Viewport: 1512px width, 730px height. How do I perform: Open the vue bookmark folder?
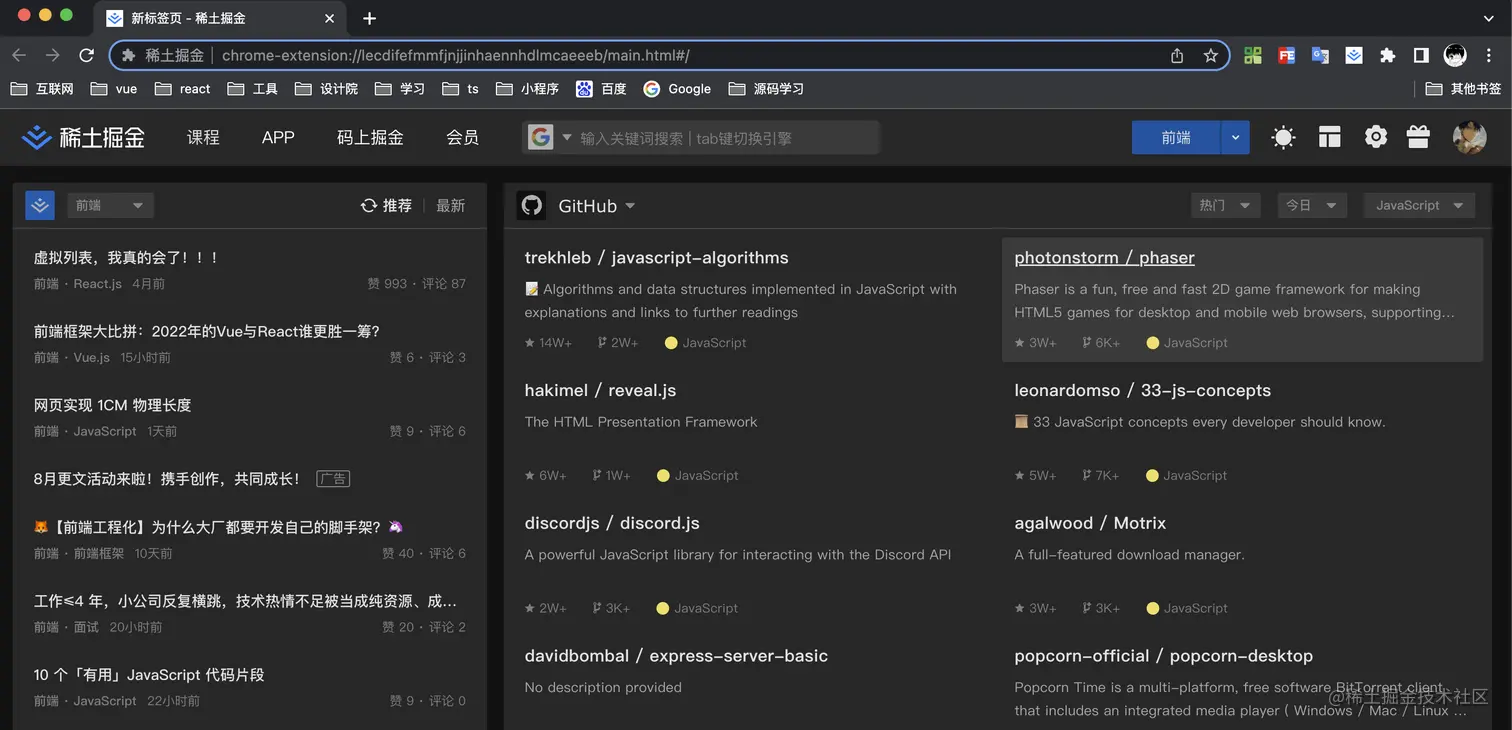coord(114,88)
